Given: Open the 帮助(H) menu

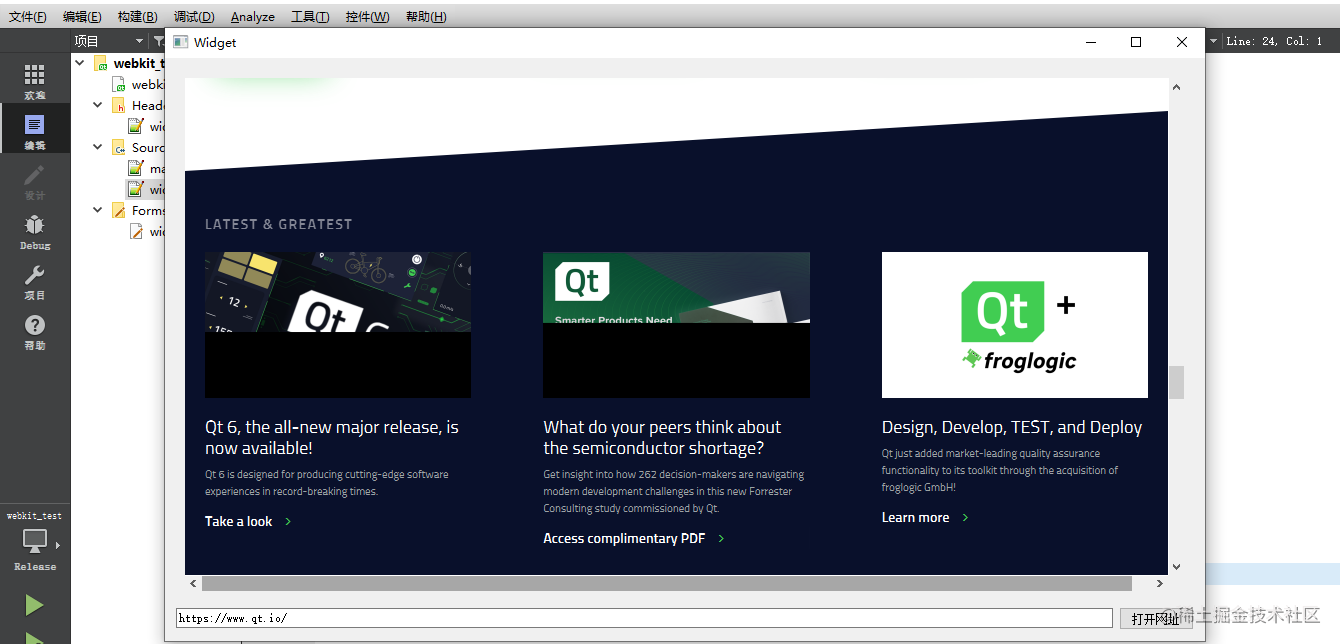Looking at the screenshot, I should tap(426, 17).
